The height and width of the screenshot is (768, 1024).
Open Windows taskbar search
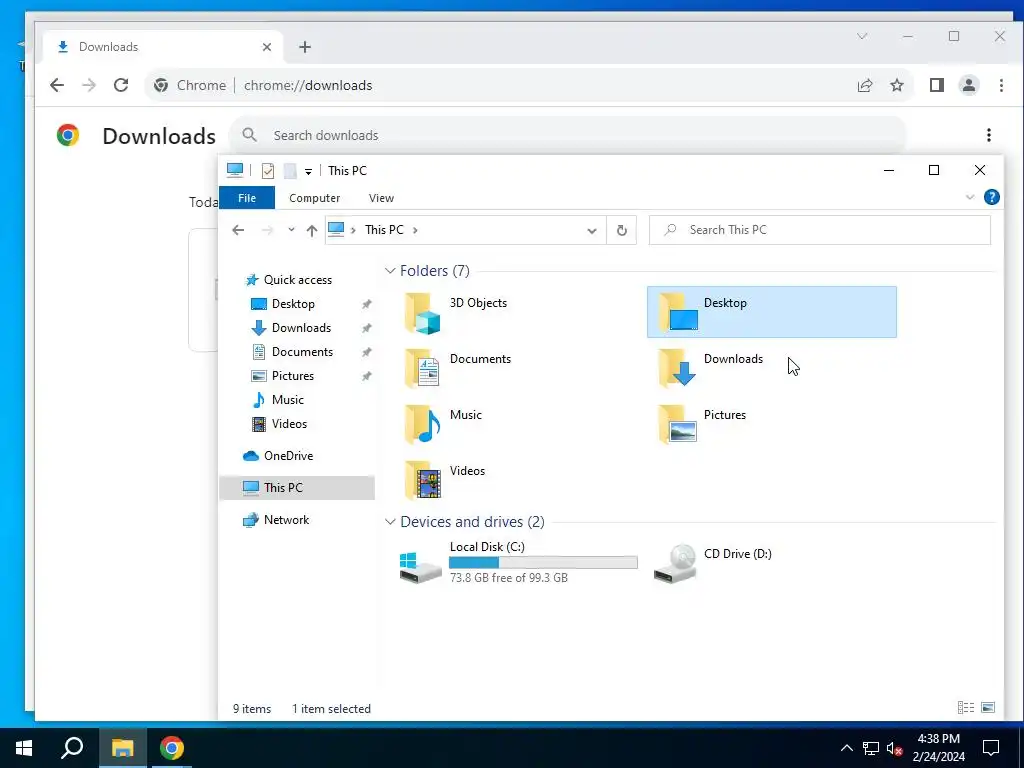(x=72, y=748)
